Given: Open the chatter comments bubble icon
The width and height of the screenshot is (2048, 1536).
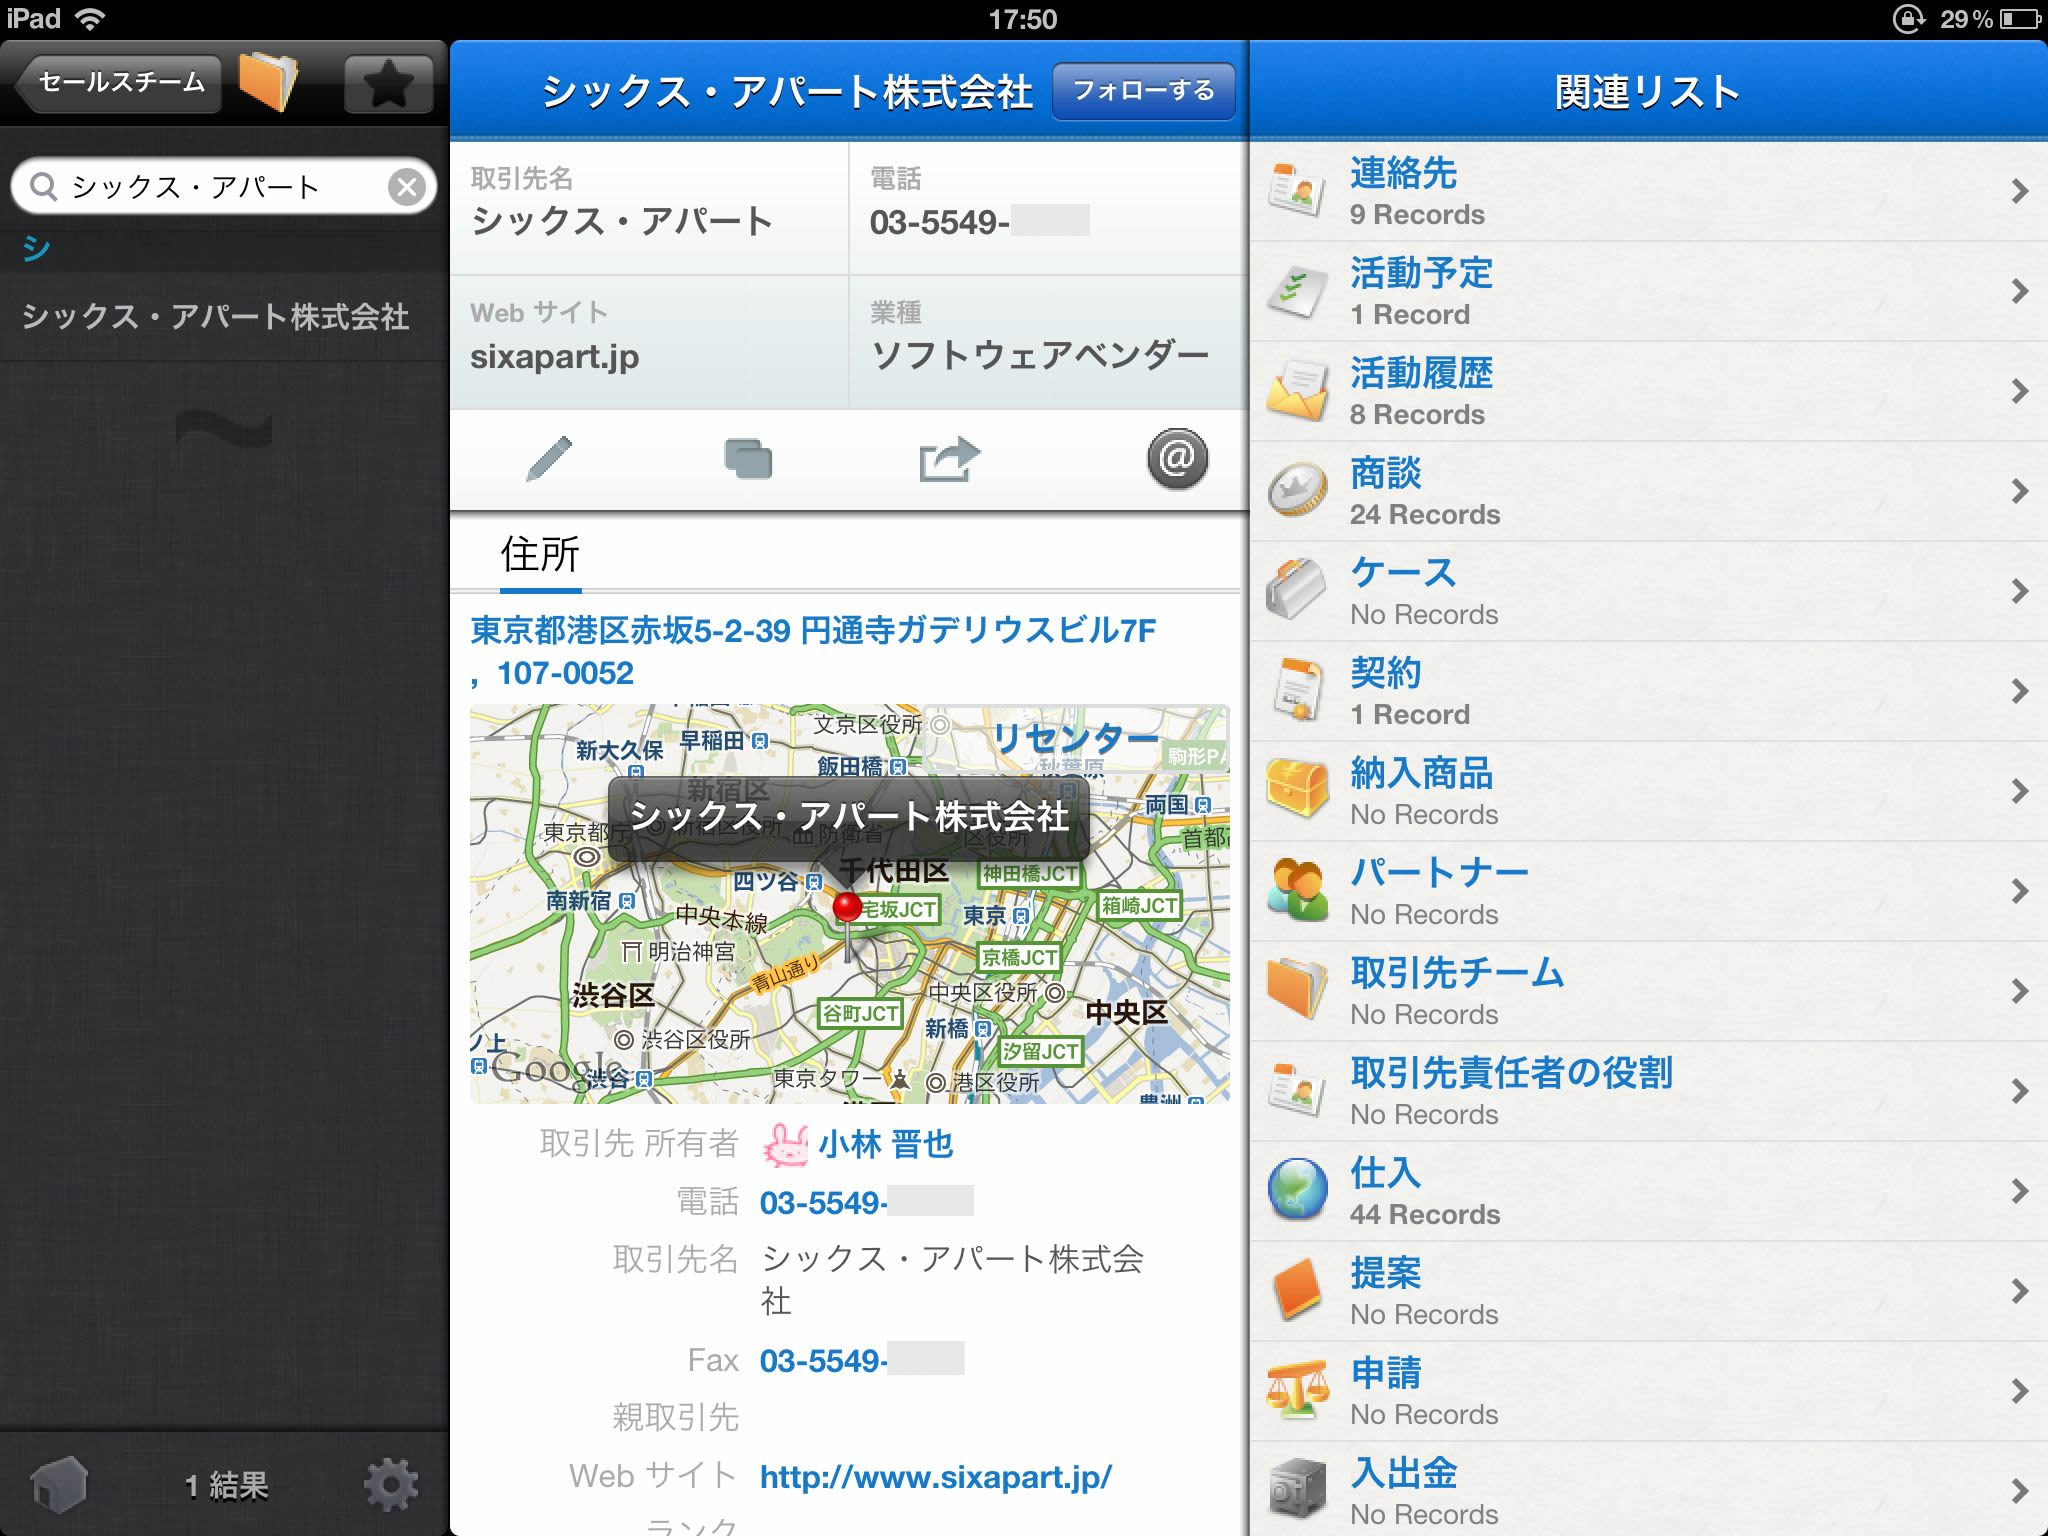Looking at the screenshot, I should click(x=748, y=459).
